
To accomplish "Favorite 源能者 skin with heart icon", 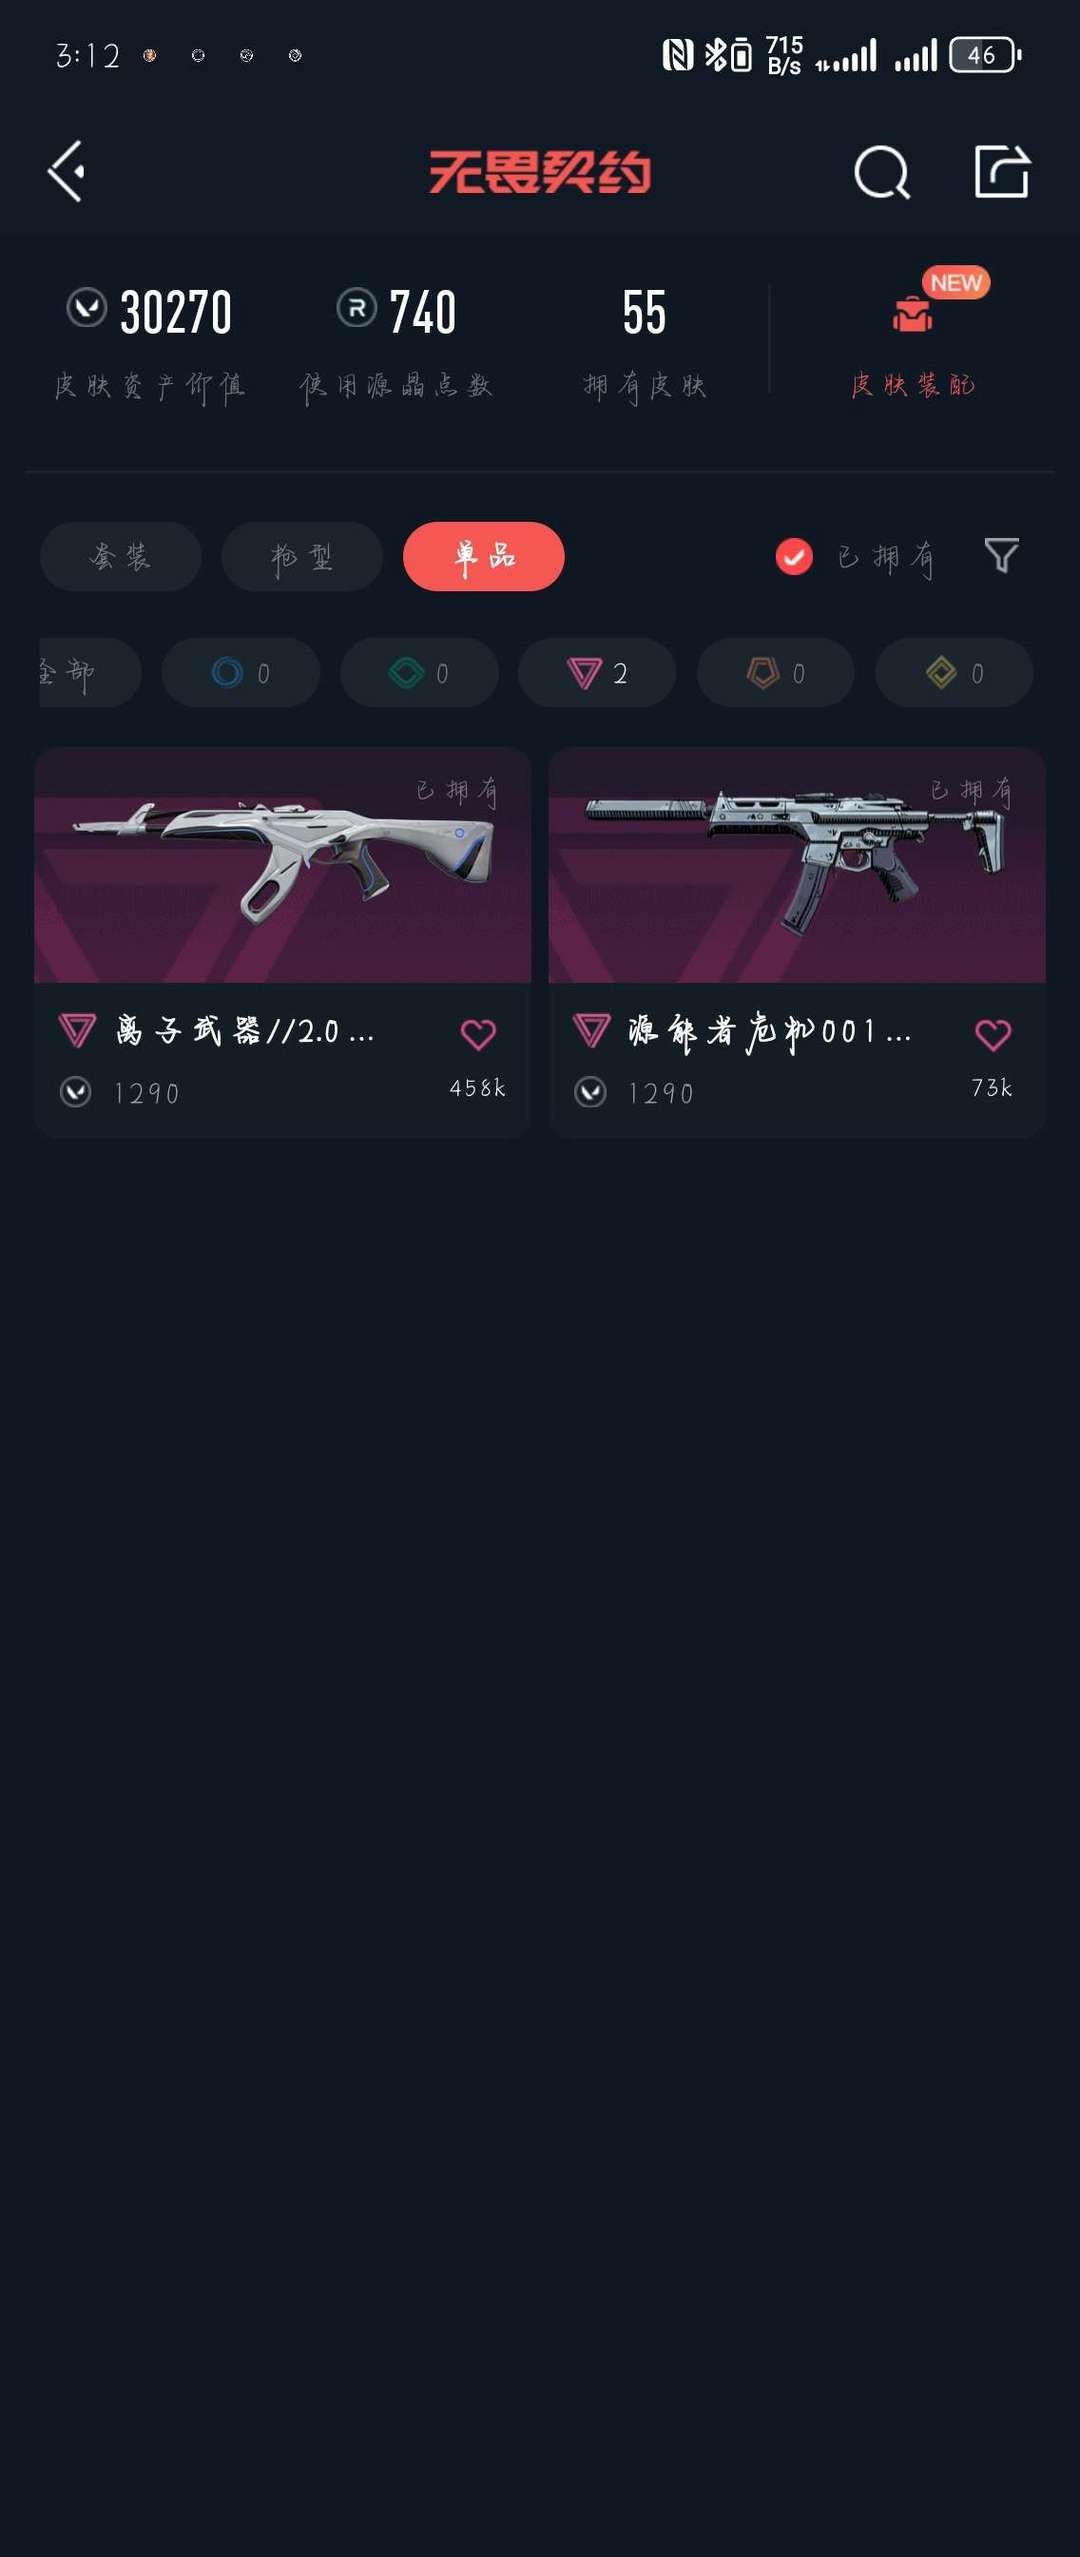I will point(993,1034).
